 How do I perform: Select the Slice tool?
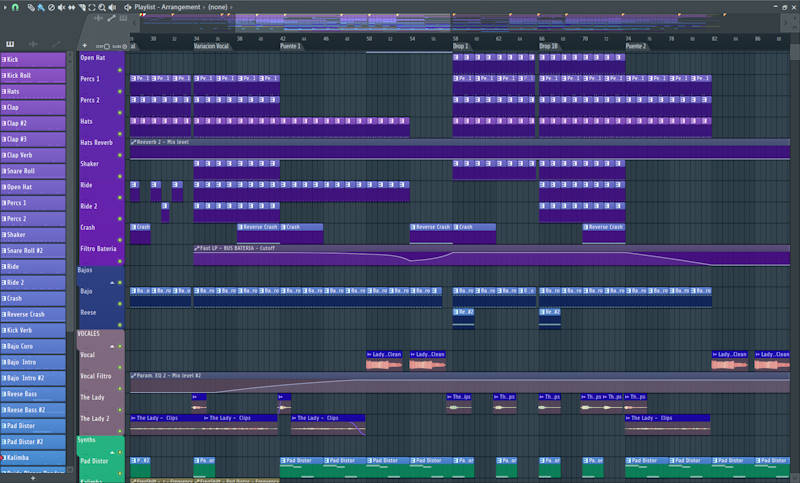pos(82,7)
